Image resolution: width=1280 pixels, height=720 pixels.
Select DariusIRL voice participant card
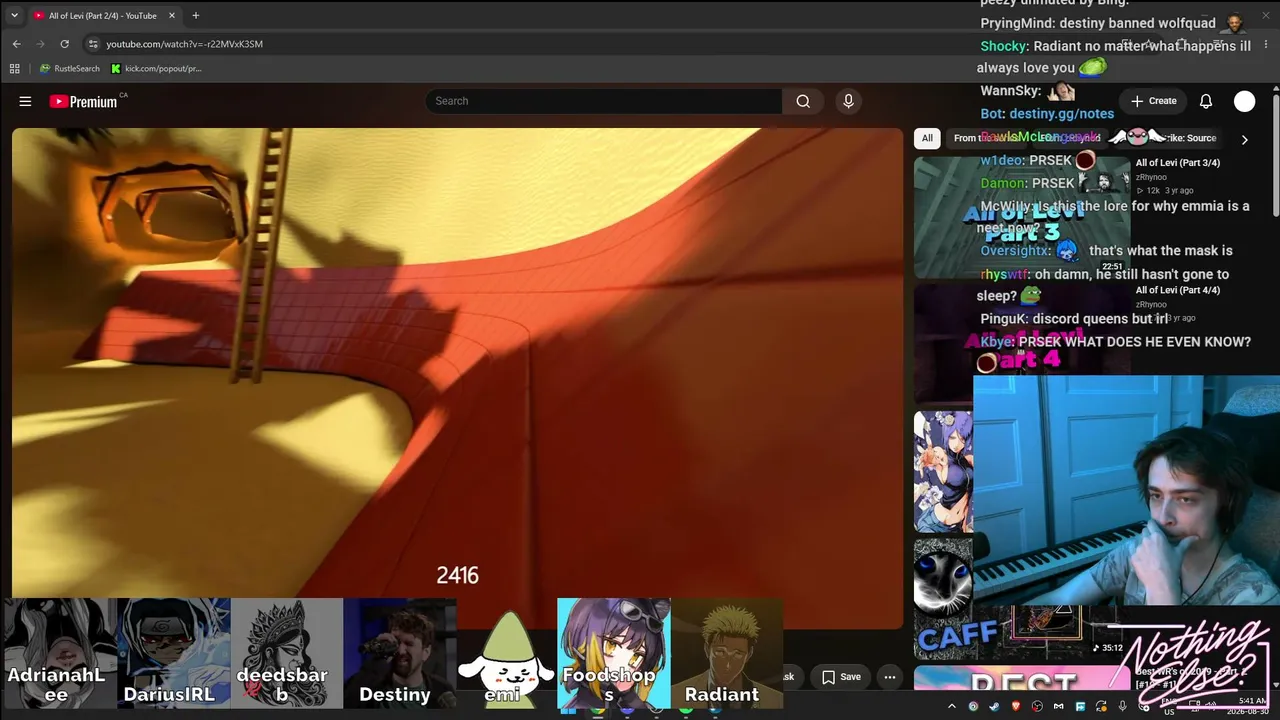174,653
